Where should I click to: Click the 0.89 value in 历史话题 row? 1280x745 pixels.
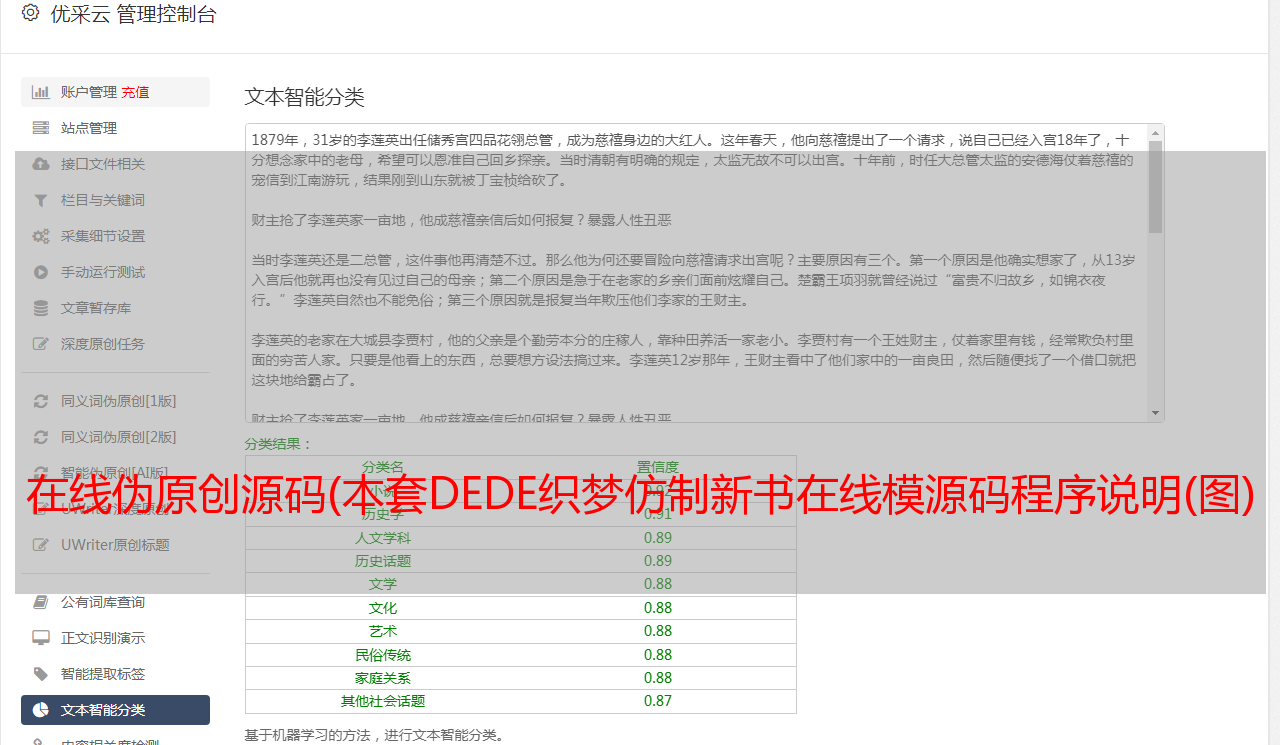tap(658, 561)
